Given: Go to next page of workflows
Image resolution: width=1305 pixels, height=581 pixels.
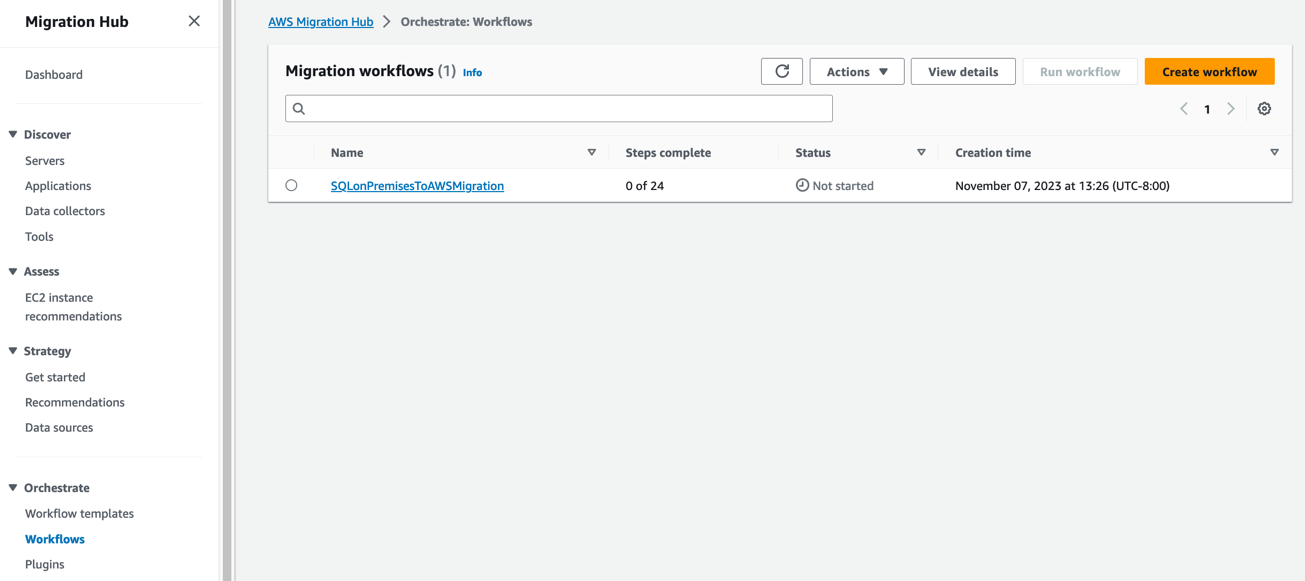Looking at the screenshot, I should click(x=1231, y=109).
